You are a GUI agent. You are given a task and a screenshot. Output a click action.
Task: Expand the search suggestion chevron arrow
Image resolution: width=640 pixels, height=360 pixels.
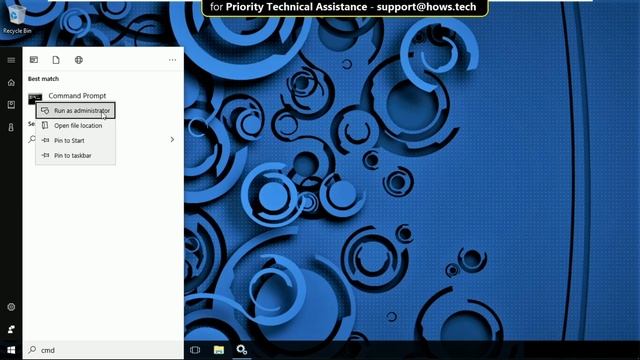pos(172,140)
